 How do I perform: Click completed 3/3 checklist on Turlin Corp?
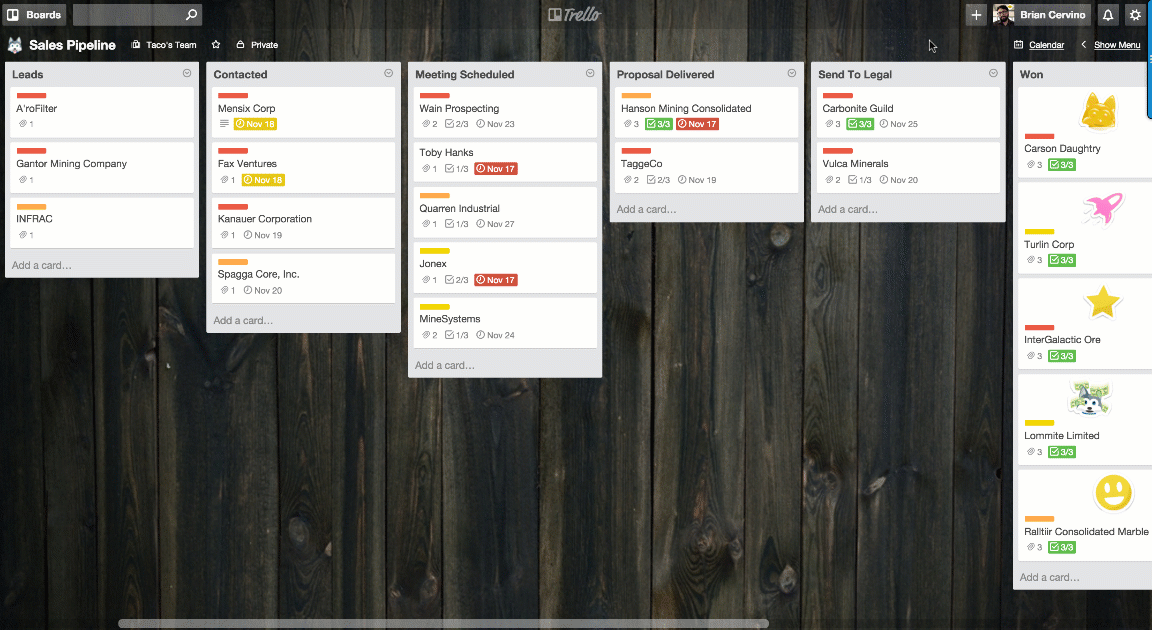click(x=1062, y=260)
